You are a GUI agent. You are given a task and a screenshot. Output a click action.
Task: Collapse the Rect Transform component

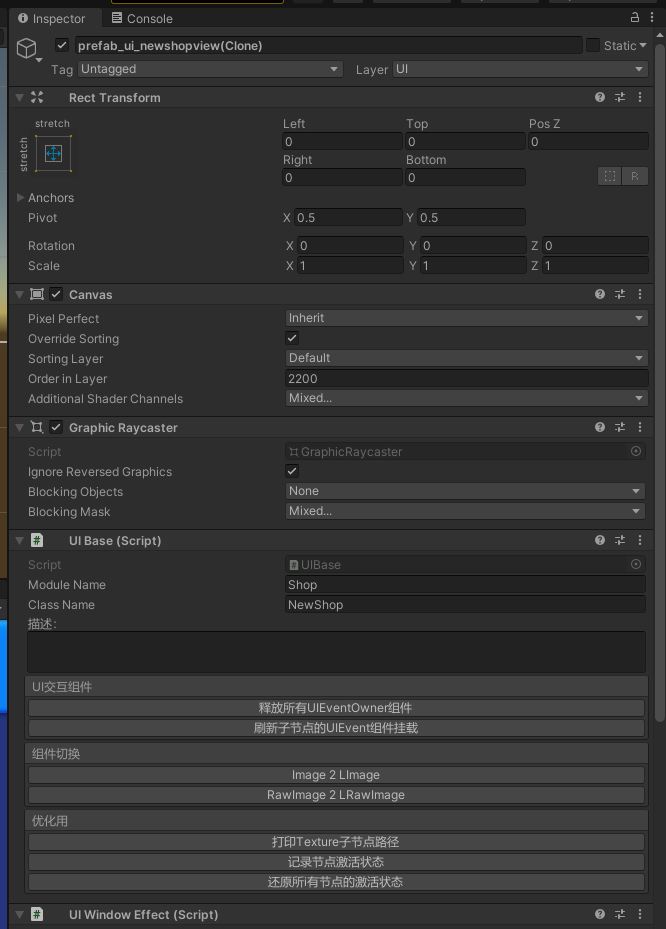coord(20,97)
